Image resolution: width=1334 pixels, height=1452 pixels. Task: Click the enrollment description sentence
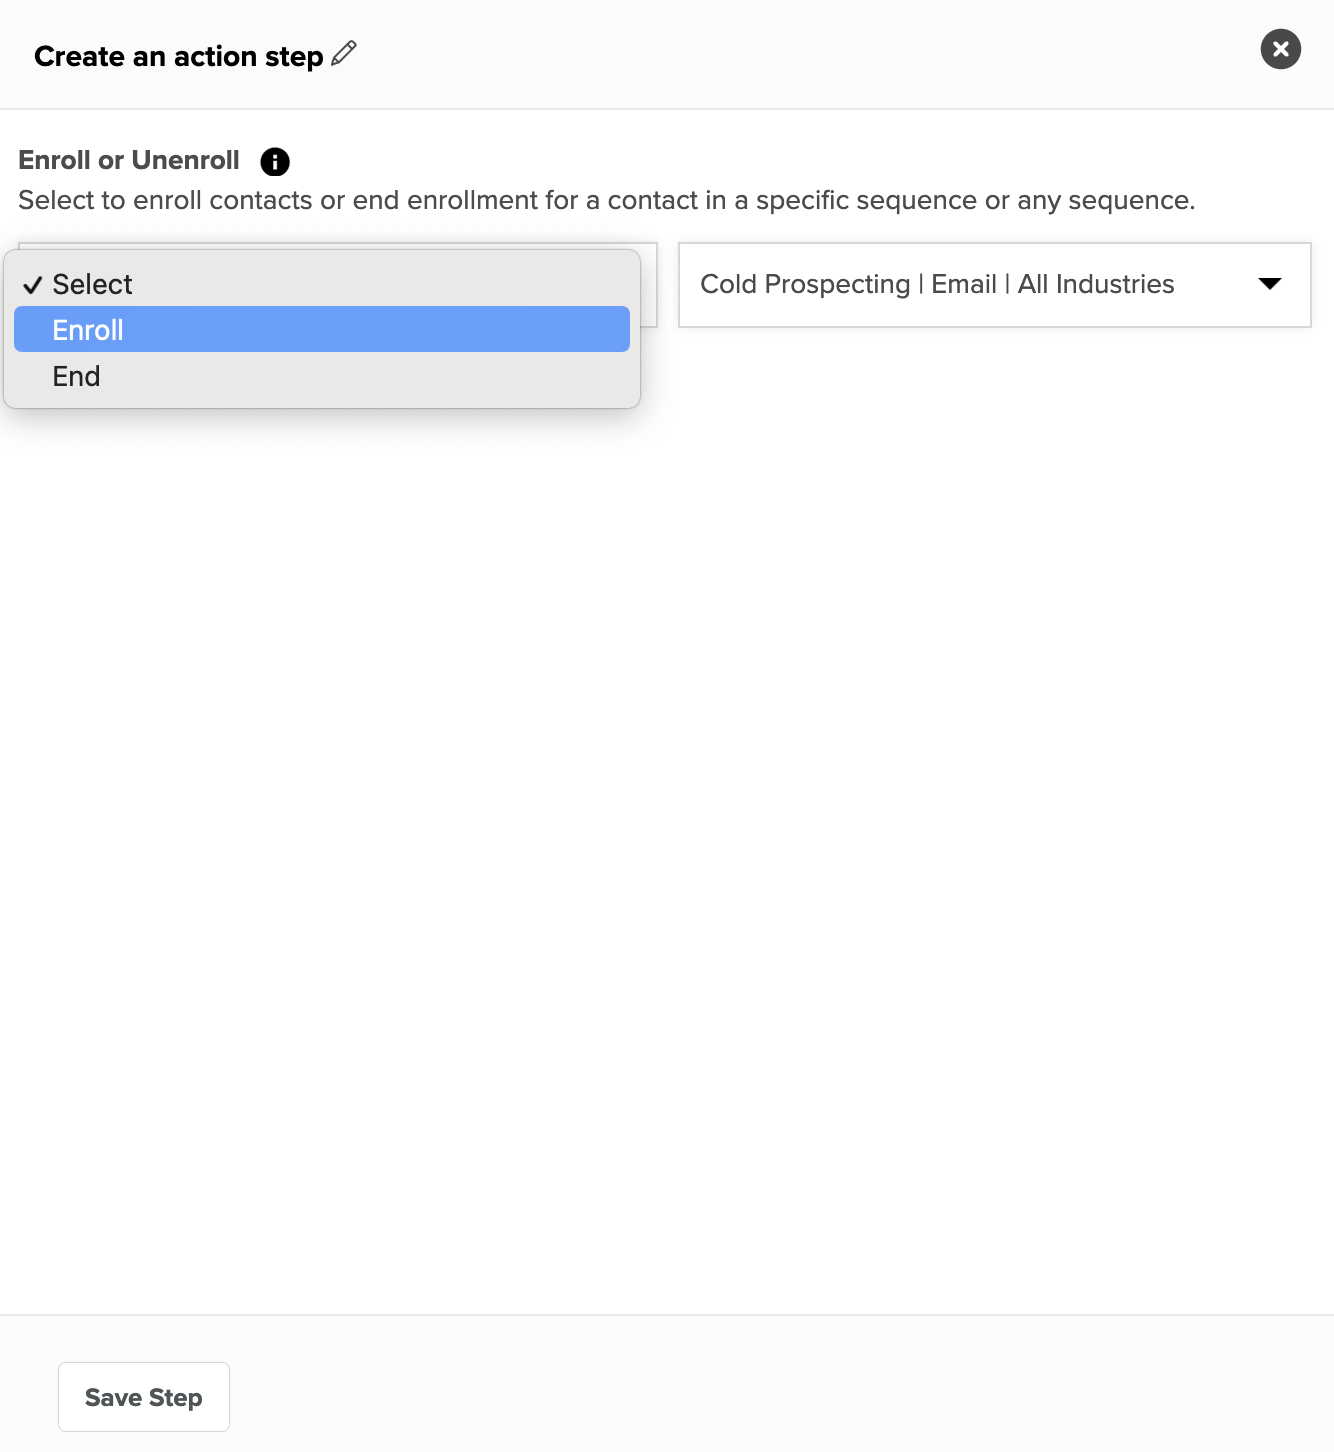[607, 200]
